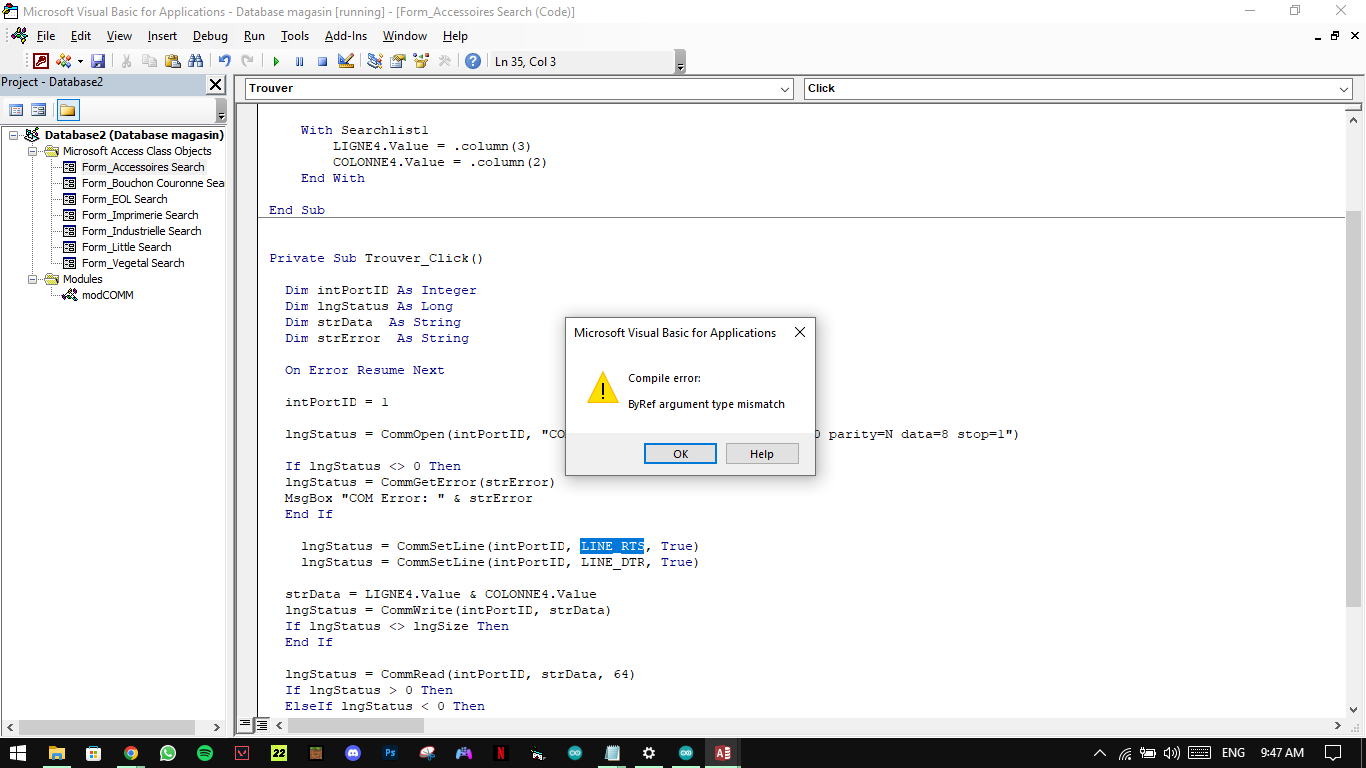Click the Windows Start button

point(18,753)
